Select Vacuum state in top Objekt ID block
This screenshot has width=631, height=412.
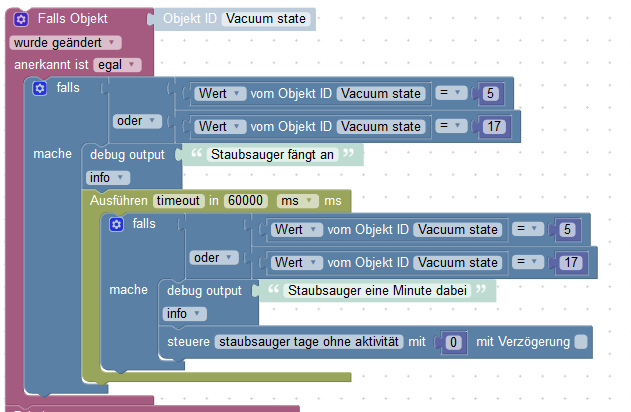click(x=266, y=19)
